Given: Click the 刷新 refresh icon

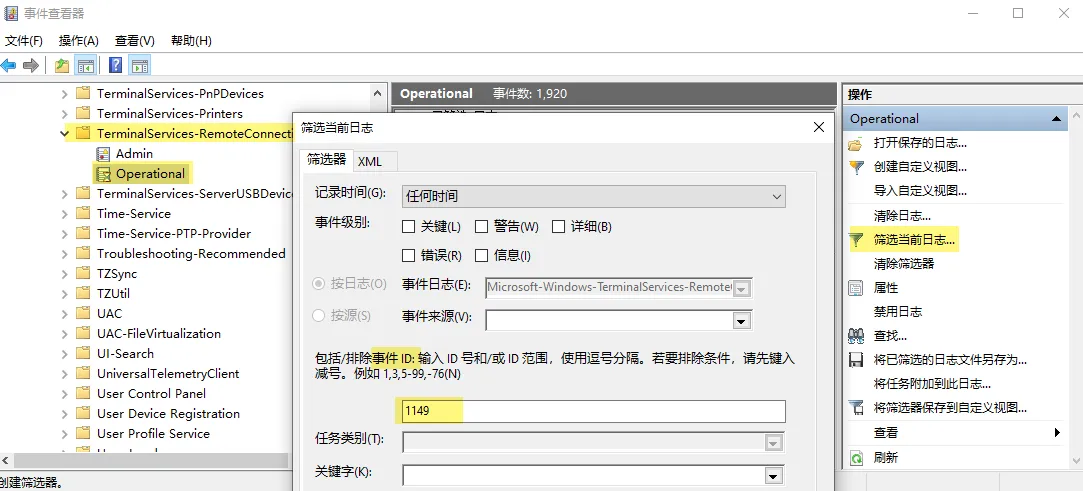Looking at the screenshot, I should (856, 458).
